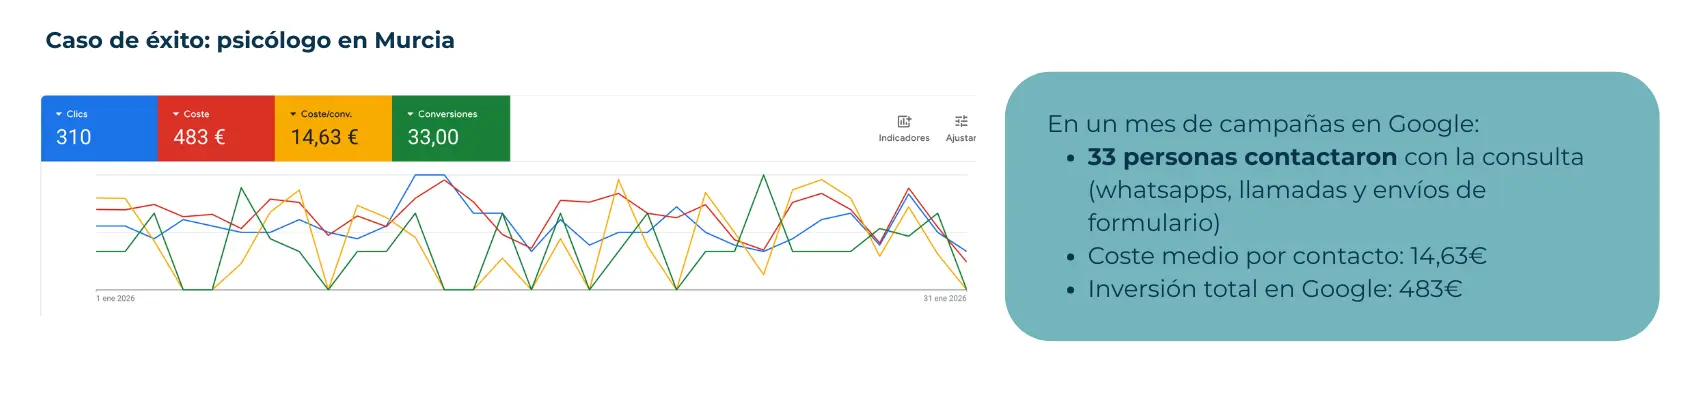Open the Ajustar sliders icon
Screen dimensions: 1700x400
(x=961, y=121)
